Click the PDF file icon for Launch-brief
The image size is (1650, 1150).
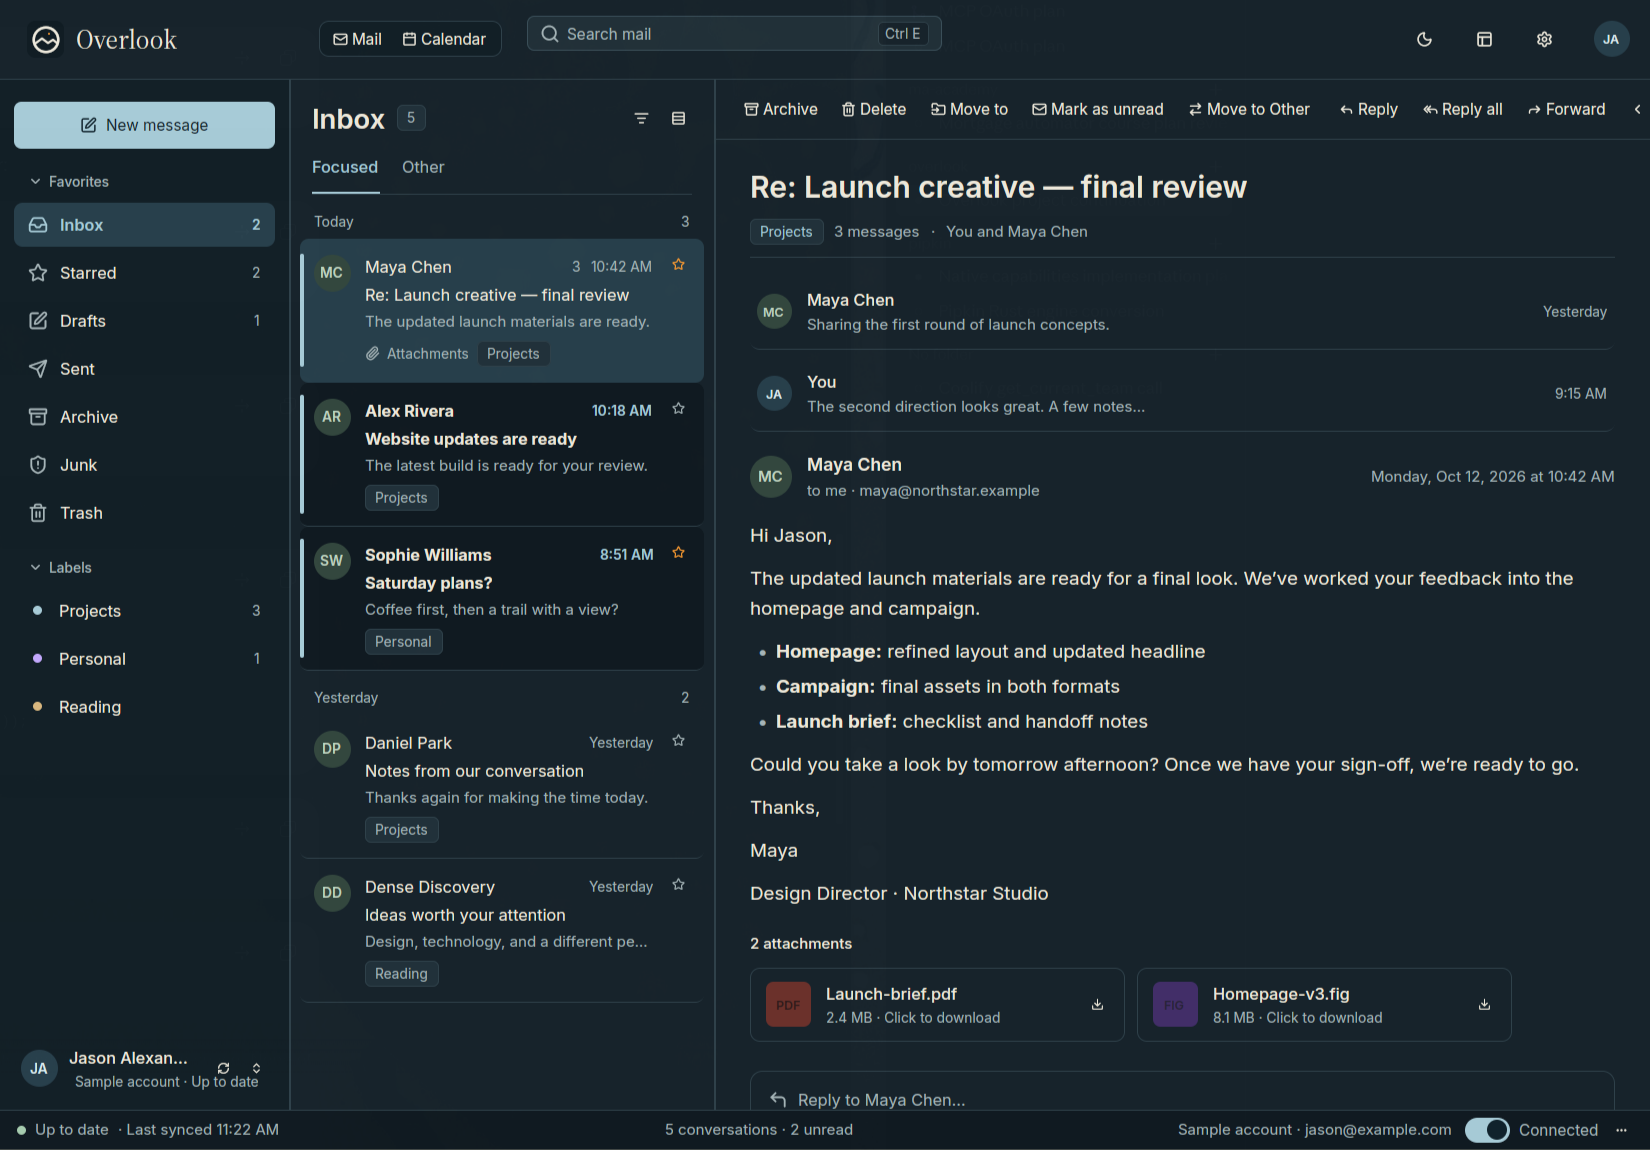[x=788, y=1005]
